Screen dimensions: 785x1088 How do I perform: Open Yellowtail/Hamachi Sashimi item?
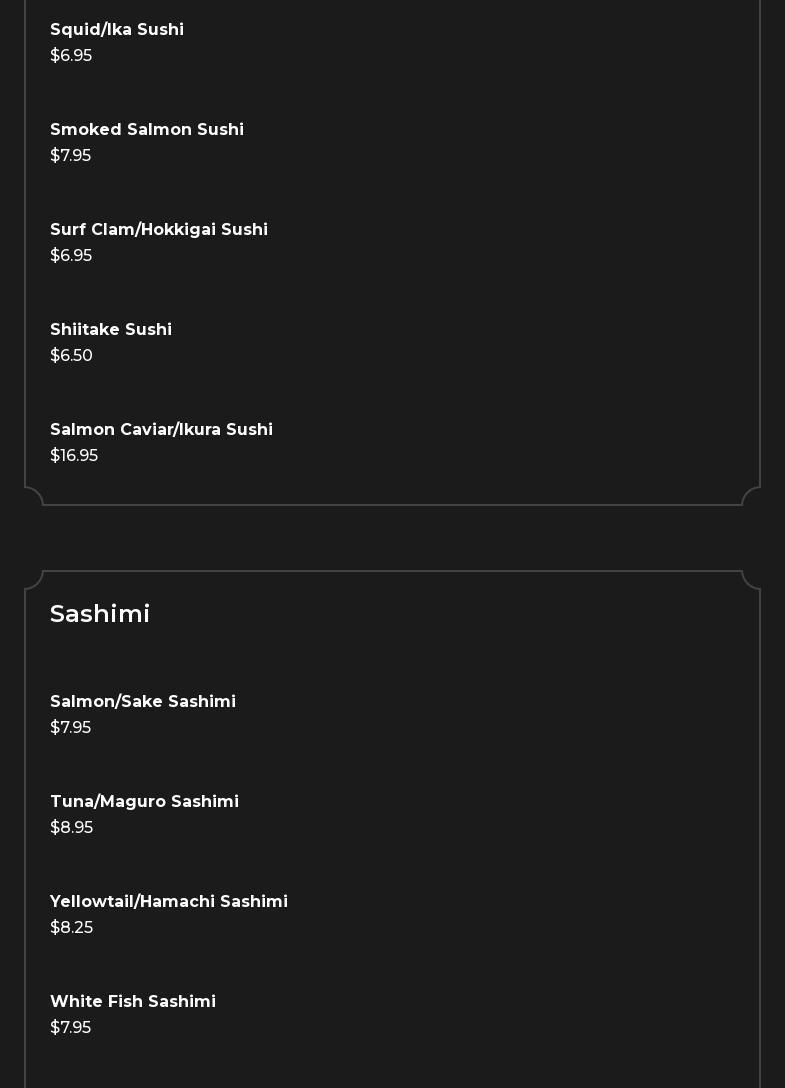[169, 902]
